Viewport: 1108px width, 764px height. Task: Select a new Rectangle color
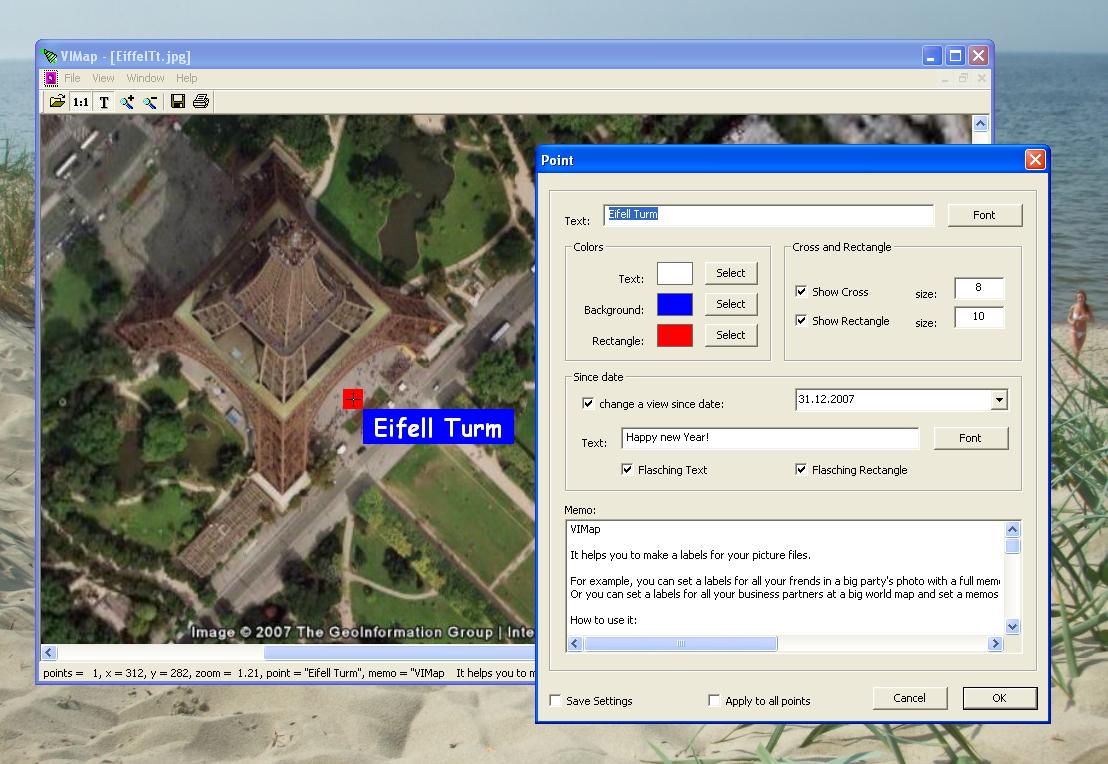click(x=731, y=335)
